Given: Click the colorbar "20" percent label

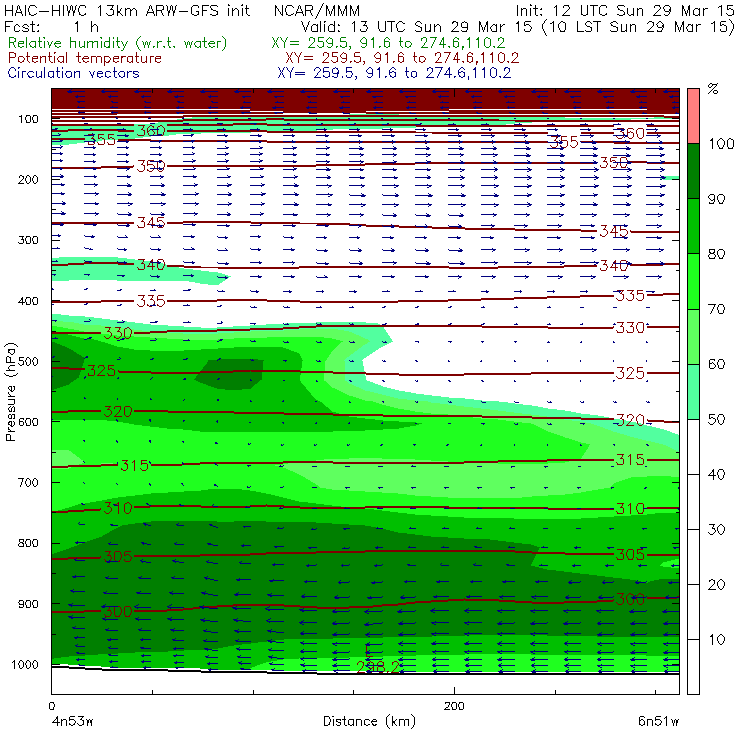Looking at the screenshot, I should point(716,585).
